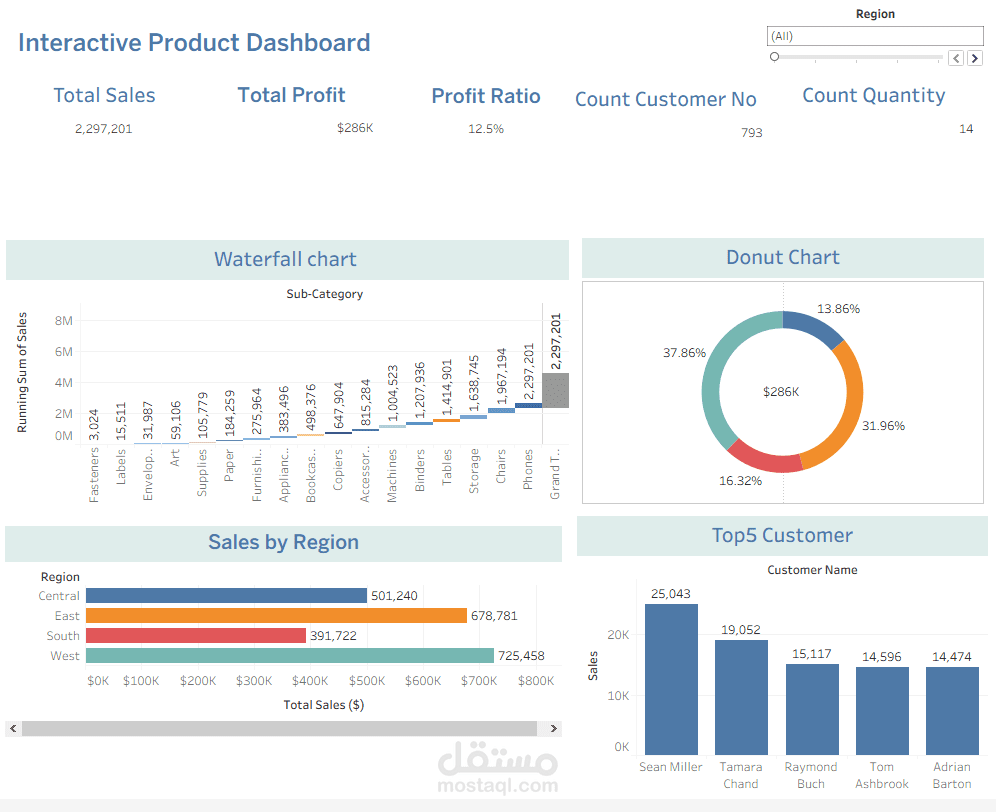The height and width of the screenshot is (812, 996).
Task: Click the Total Sales value 2,297,201
Action: click(104, 128)
